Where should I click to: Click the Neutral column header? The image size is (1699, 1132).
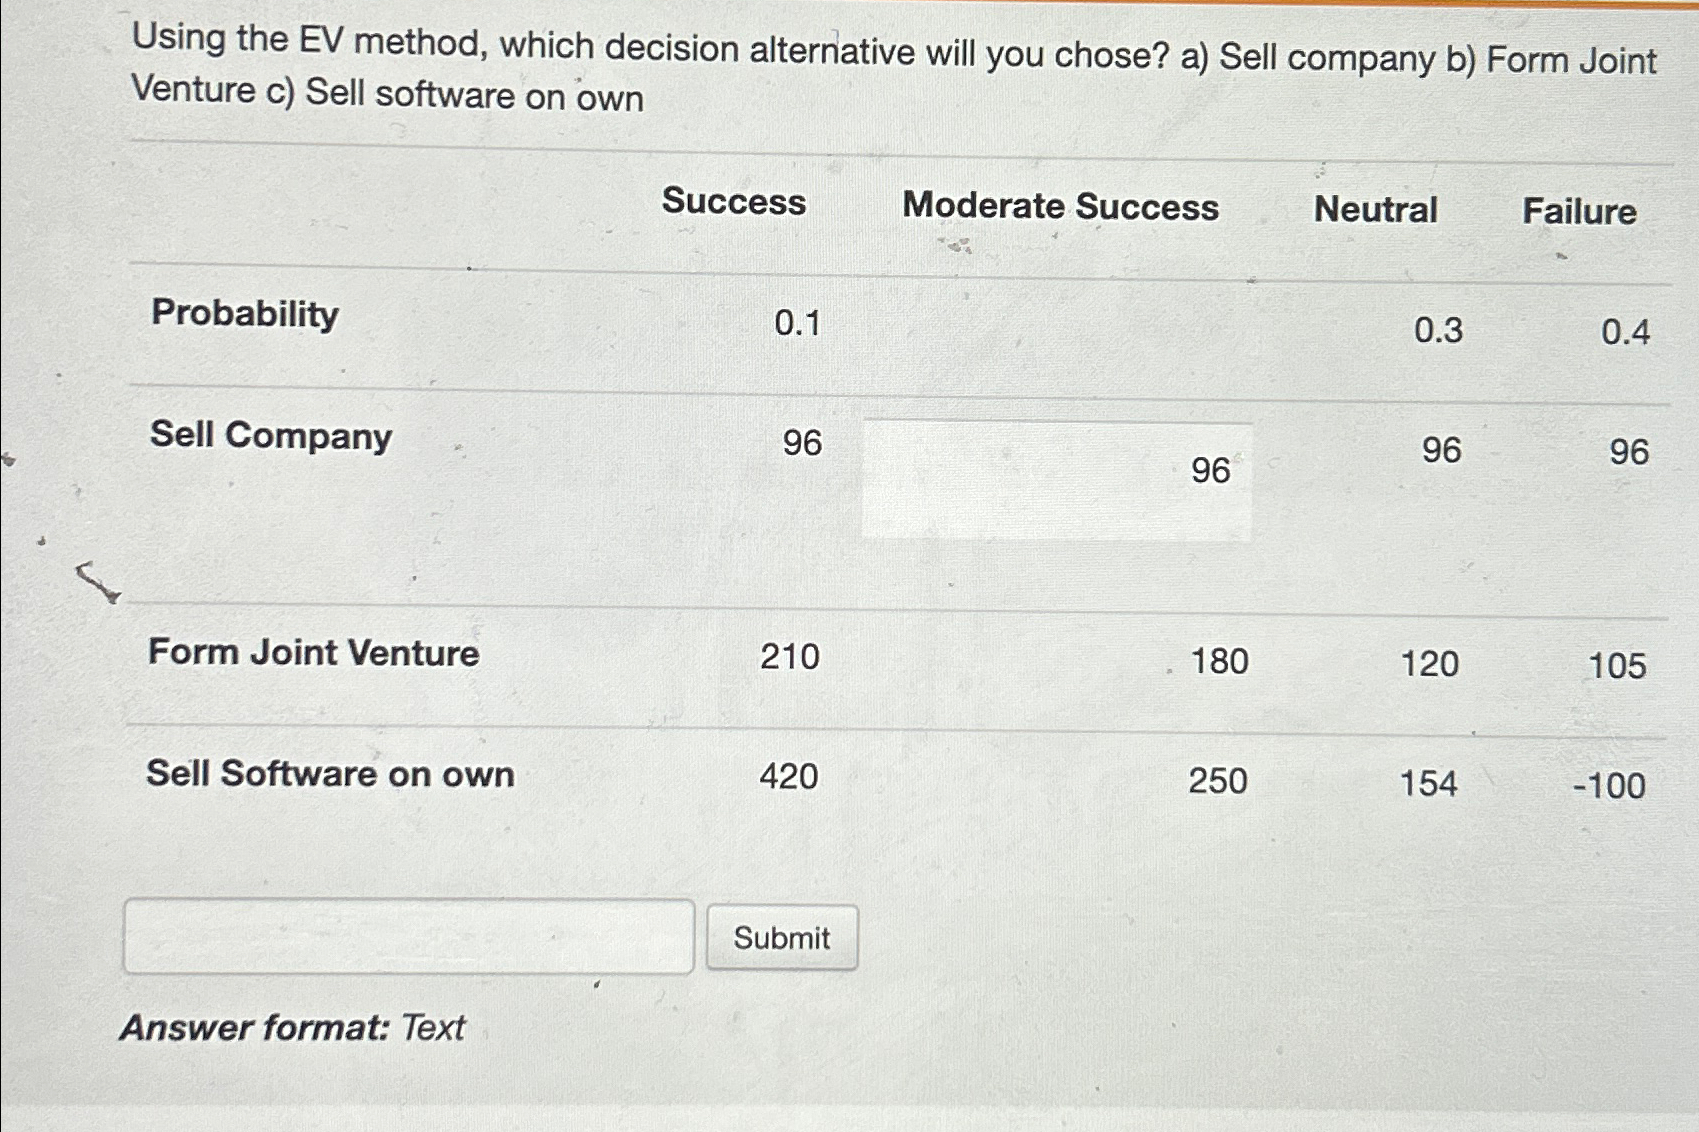pos(1377,210)
